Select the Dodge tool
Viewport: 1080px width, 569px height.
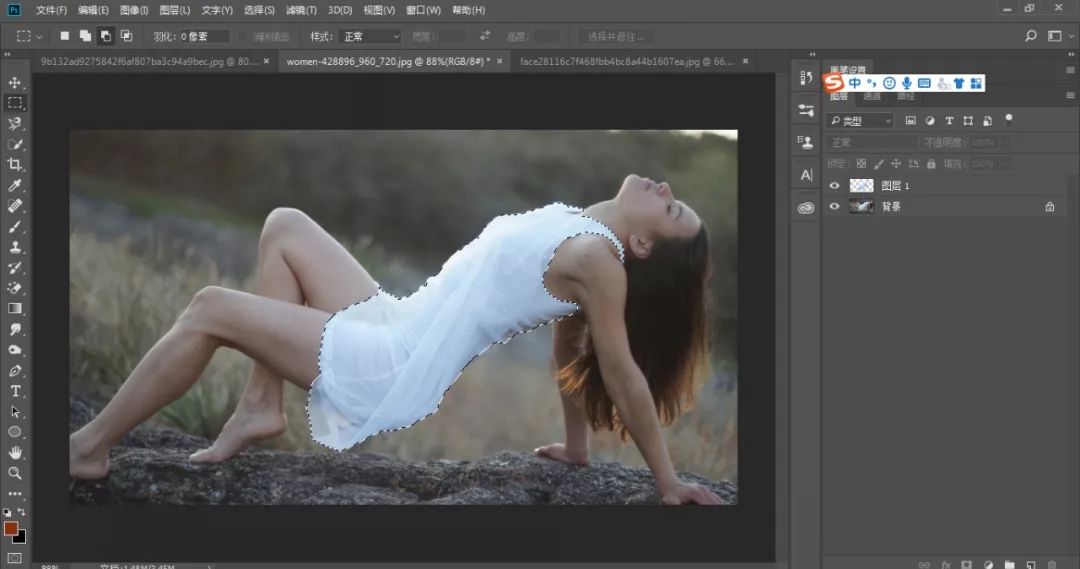(14, 350)
